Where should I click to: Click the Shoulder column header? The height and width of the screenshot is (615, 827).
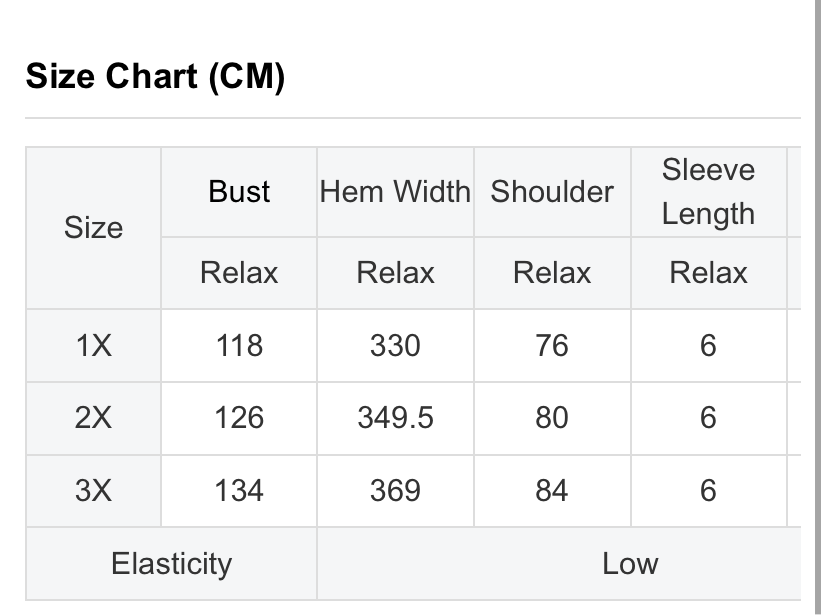pos(552,191)
